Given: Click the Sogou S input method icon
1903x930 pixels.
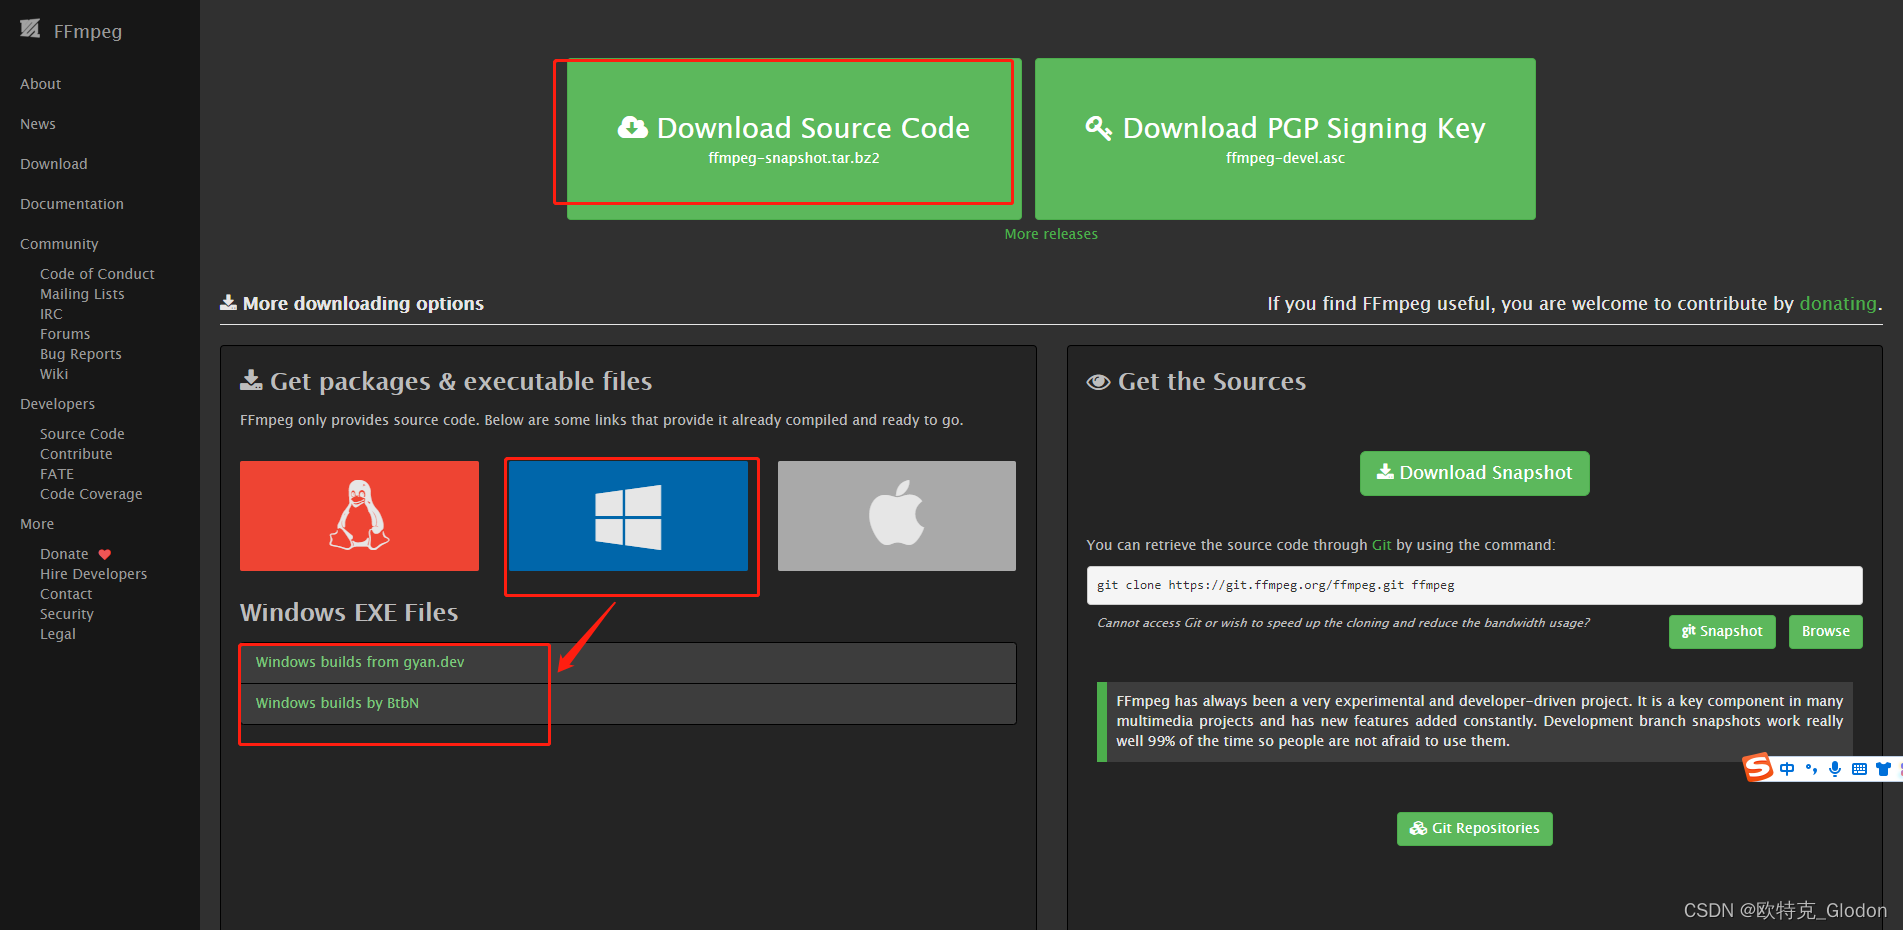Looking at the screenshot, I should tap(1758, 768).
